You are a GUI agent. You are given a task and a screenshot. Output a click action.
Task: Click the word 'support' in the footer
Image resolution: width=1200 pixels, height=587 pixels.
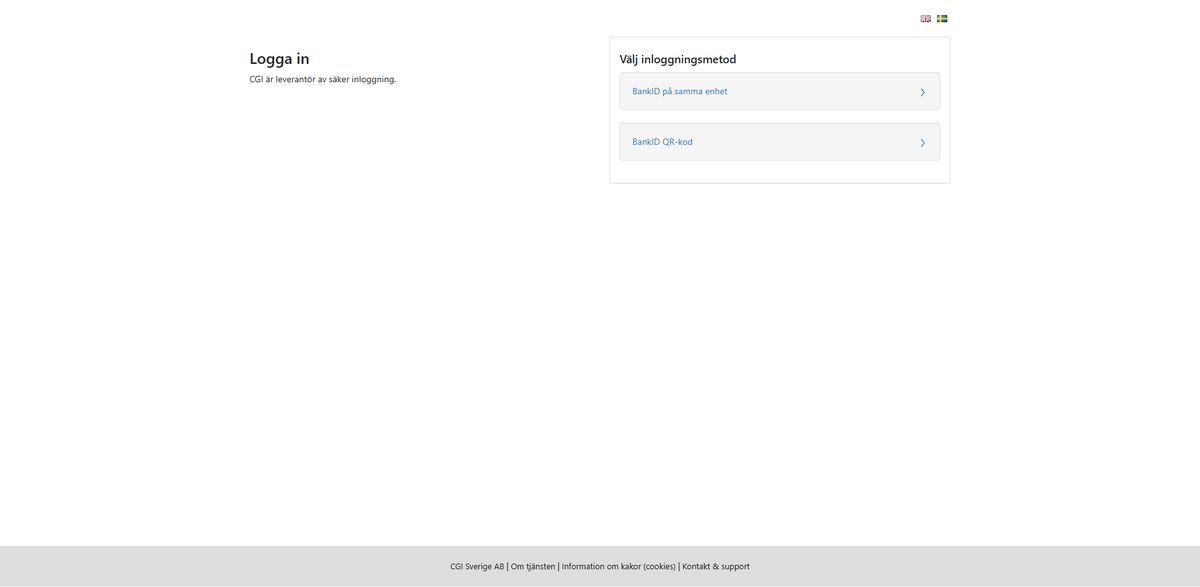click(735, 566)
